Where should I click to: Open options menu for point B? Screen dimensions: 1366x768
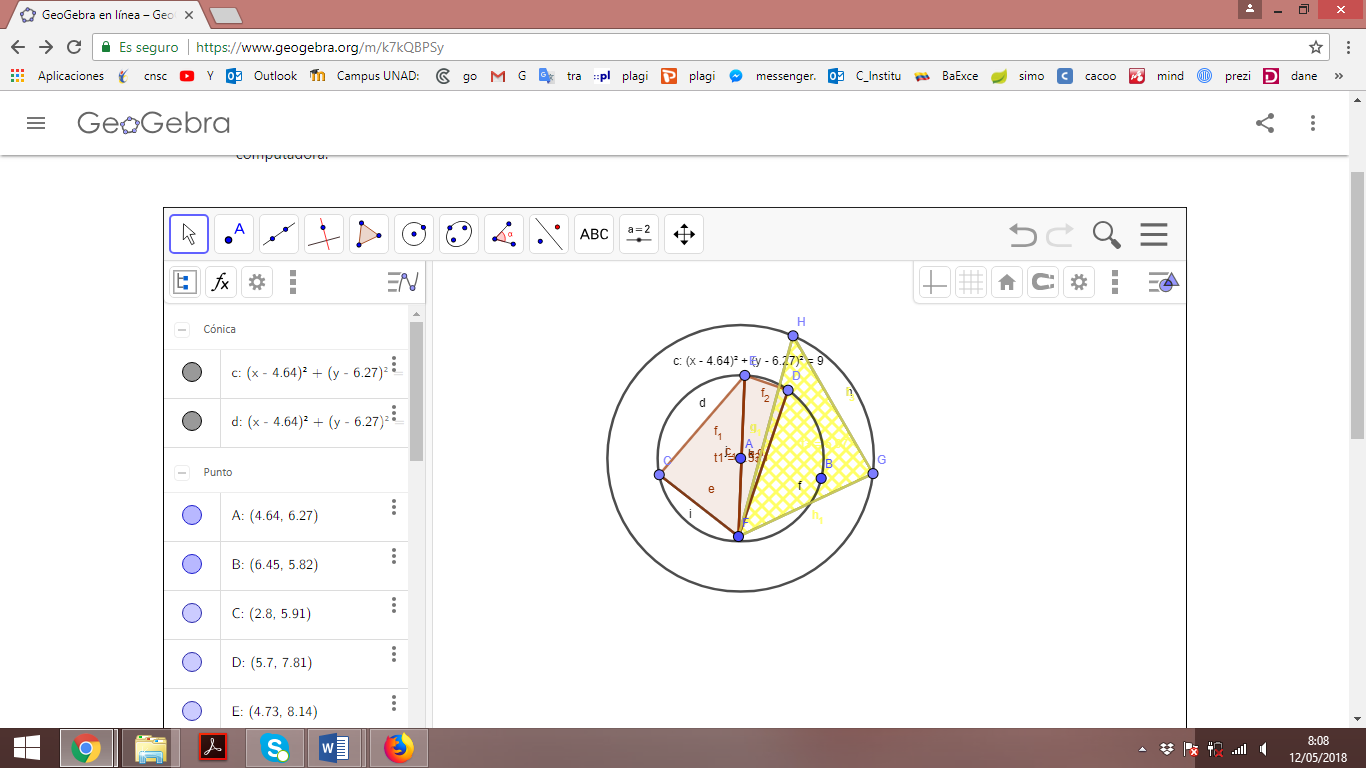coord(393,563)
